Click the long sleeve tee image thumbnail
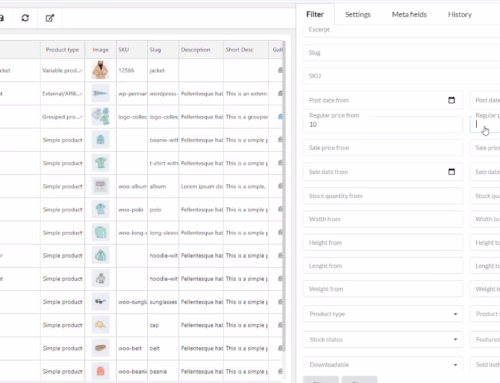The height and width of the screenshot is (383, 500). tap(100, 232)
